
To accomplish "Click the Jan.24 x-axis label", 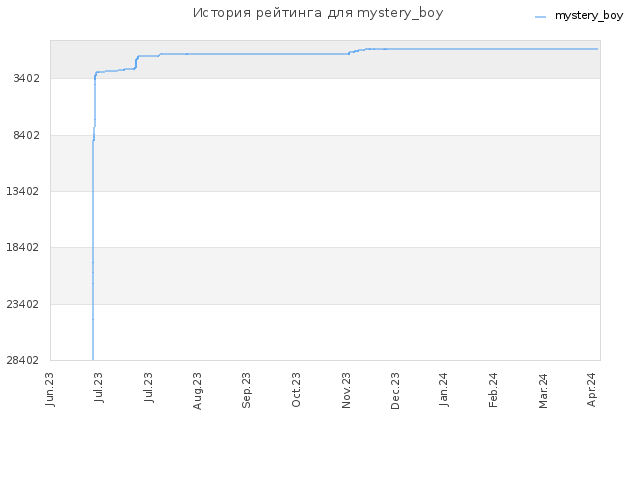I will (x=444, y=389).
